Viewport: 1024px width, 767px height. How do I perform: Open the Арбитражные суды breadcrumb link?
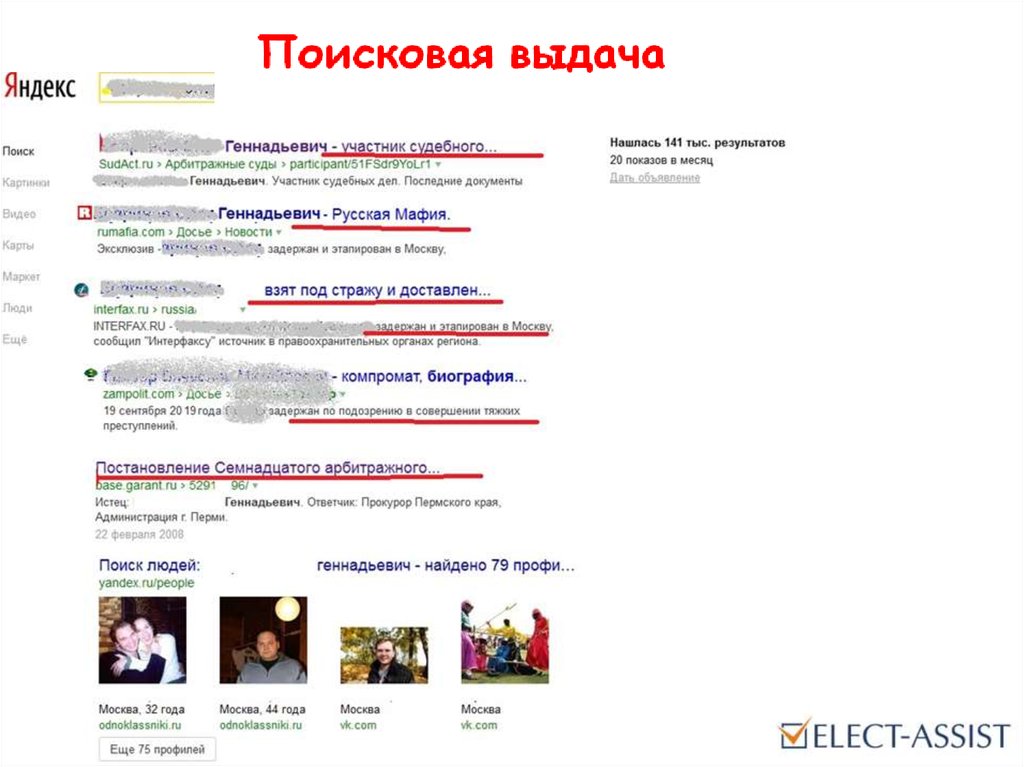tap(221, 164)
